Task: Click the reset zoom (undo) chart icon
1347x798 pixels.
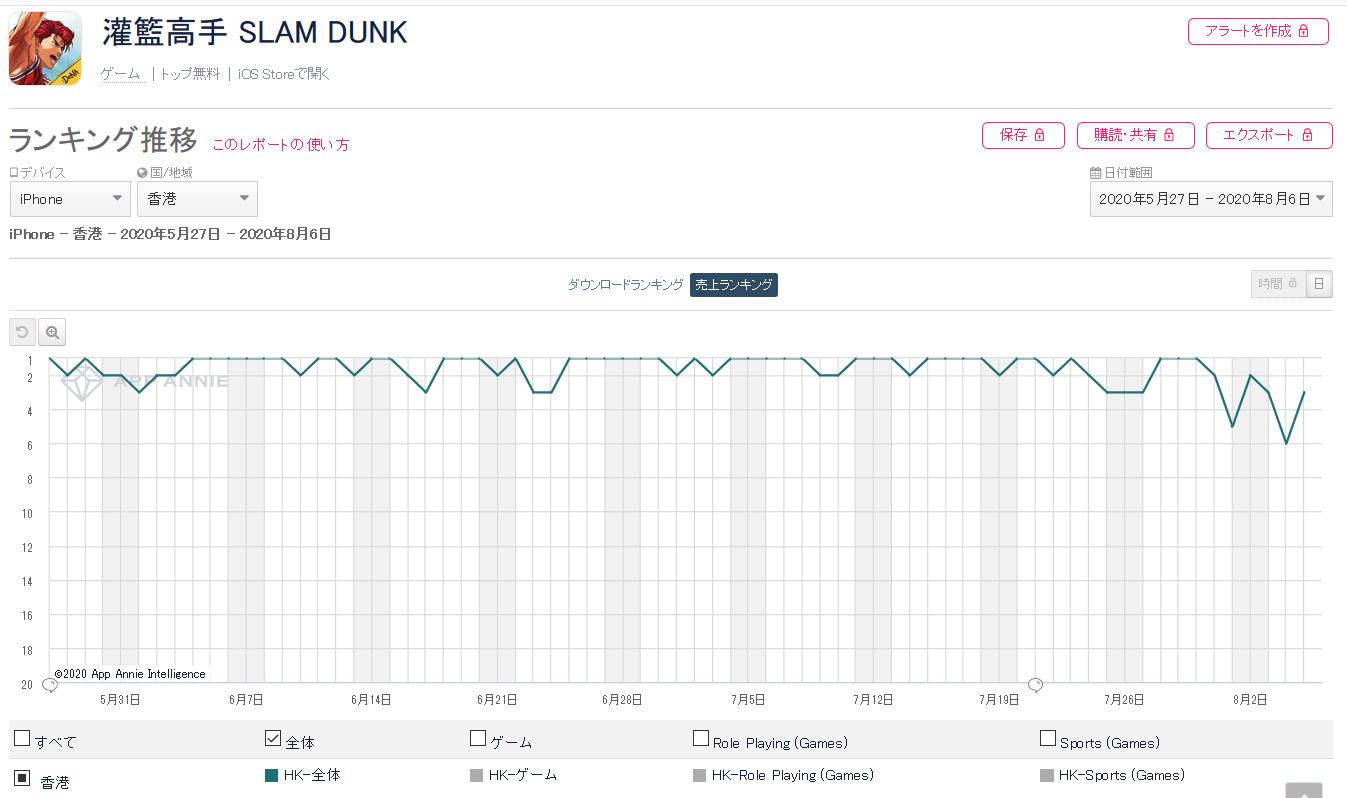Action: pyautogui.click(x=22, y=332)
